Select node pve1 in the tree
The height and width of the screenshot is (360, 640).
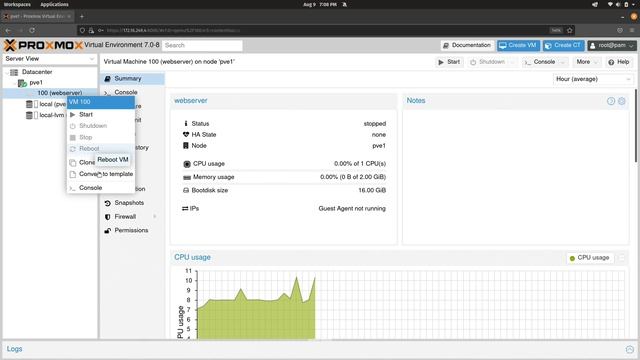point(36,83)
